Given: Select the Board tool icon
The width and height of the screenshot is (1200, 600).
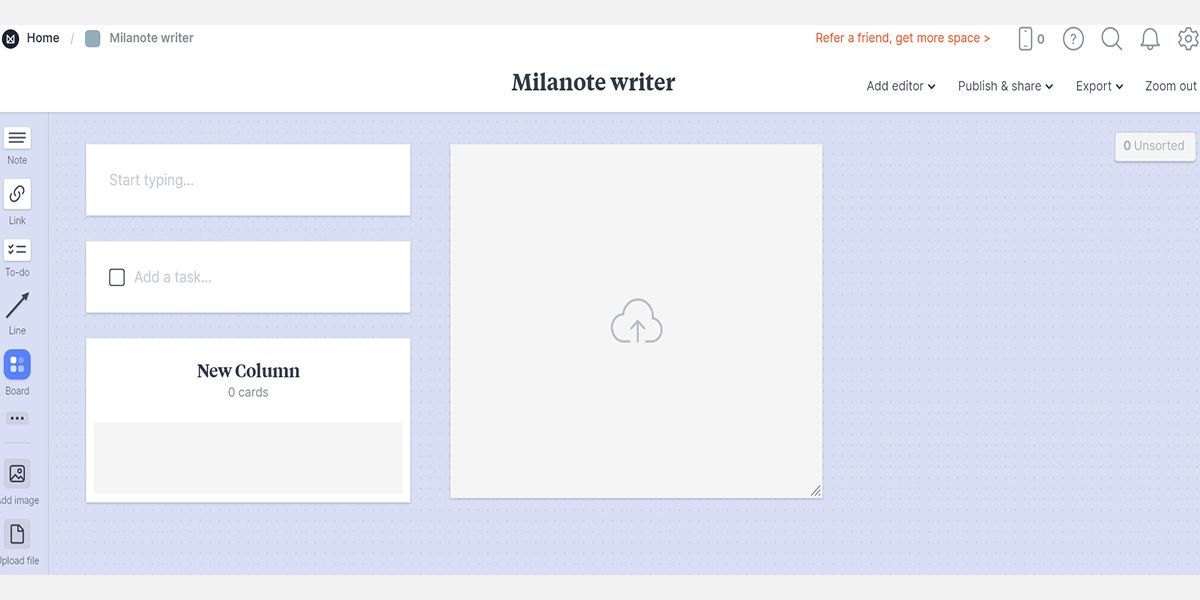Looking at the screenshot, I should (x=17, y=365).
